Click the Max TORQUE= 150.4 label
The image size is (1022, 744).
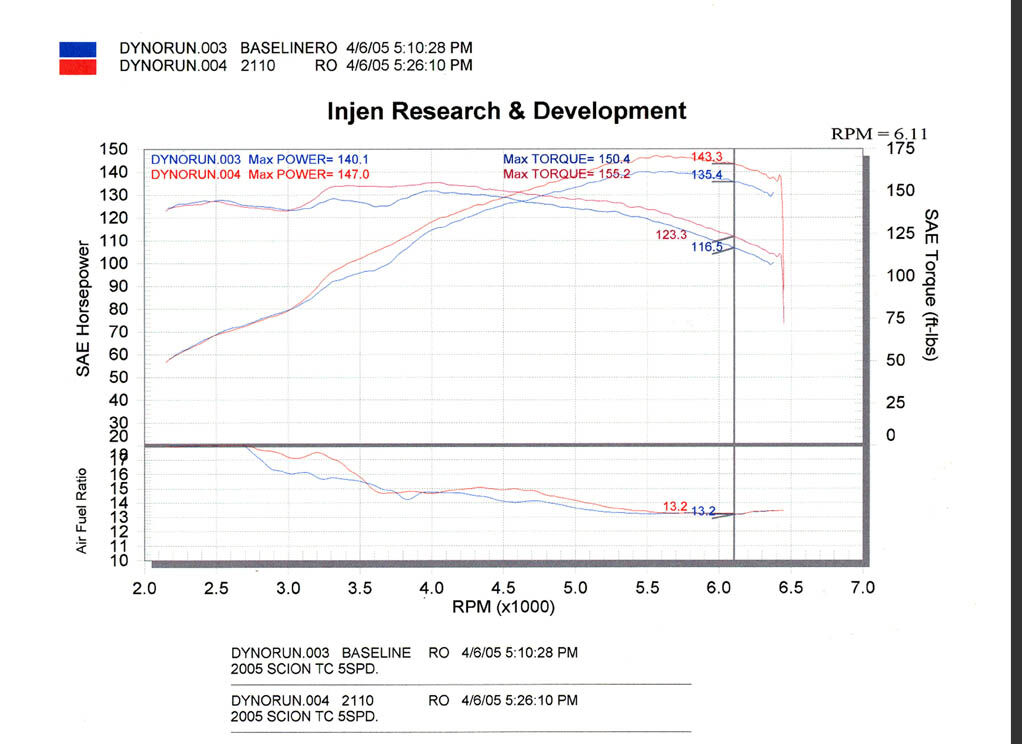click(x=566, y=159)
